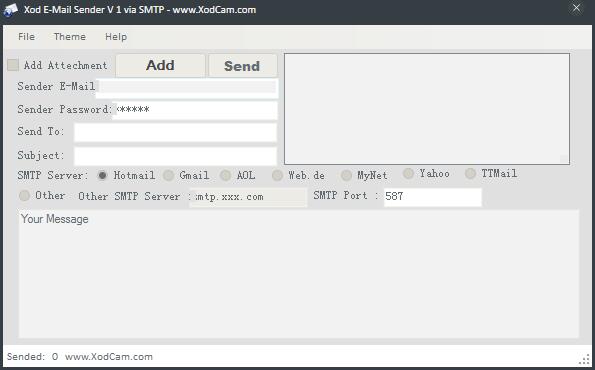Image resolution: width=595 pixels, height=370 pixels.
Task: Open the File menu
Action: pyautogui.click(x=27, y=37)
